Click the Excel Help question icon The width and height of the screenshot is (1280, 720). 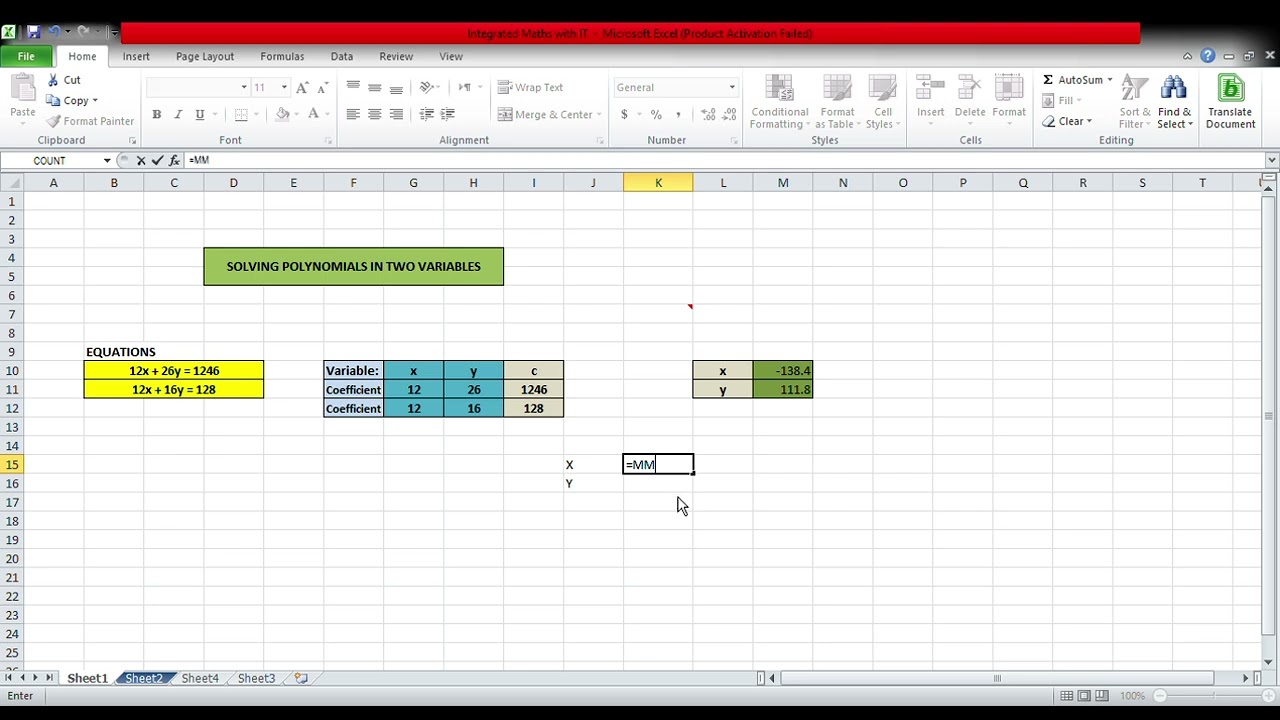coord(1208,56)
